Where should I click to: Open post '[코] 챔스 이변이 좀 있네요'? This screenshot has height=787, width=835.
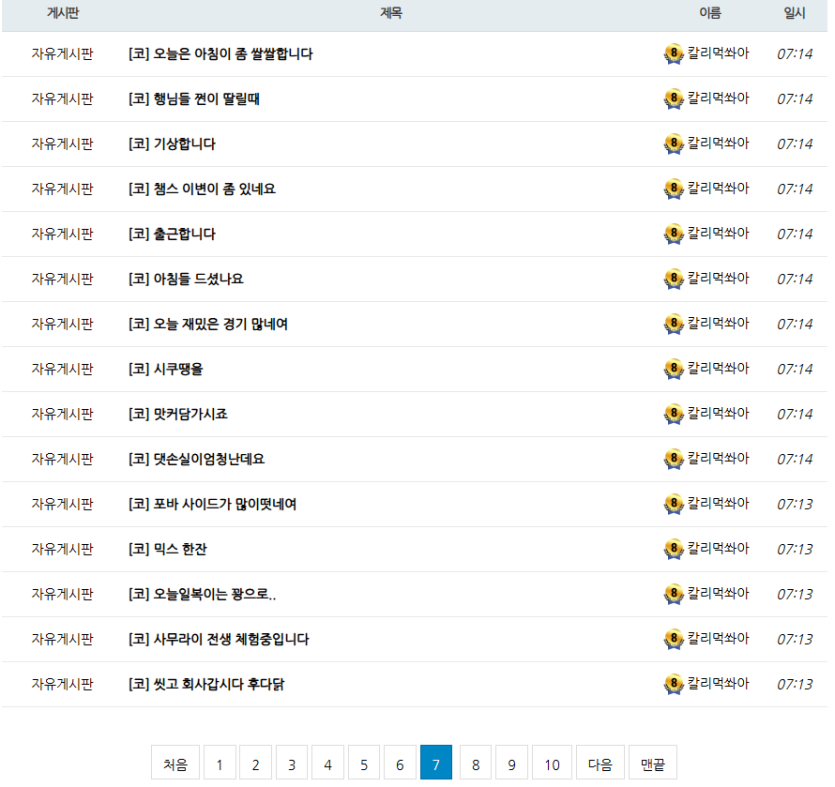(x=202, y=189)
